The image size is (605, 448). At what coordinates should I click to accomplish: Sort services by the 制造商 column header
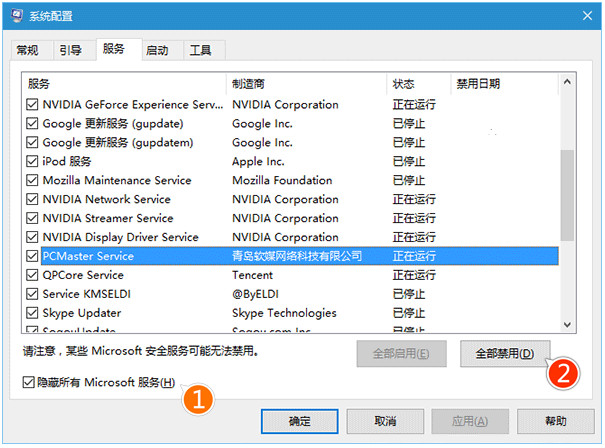click(305, 84)
